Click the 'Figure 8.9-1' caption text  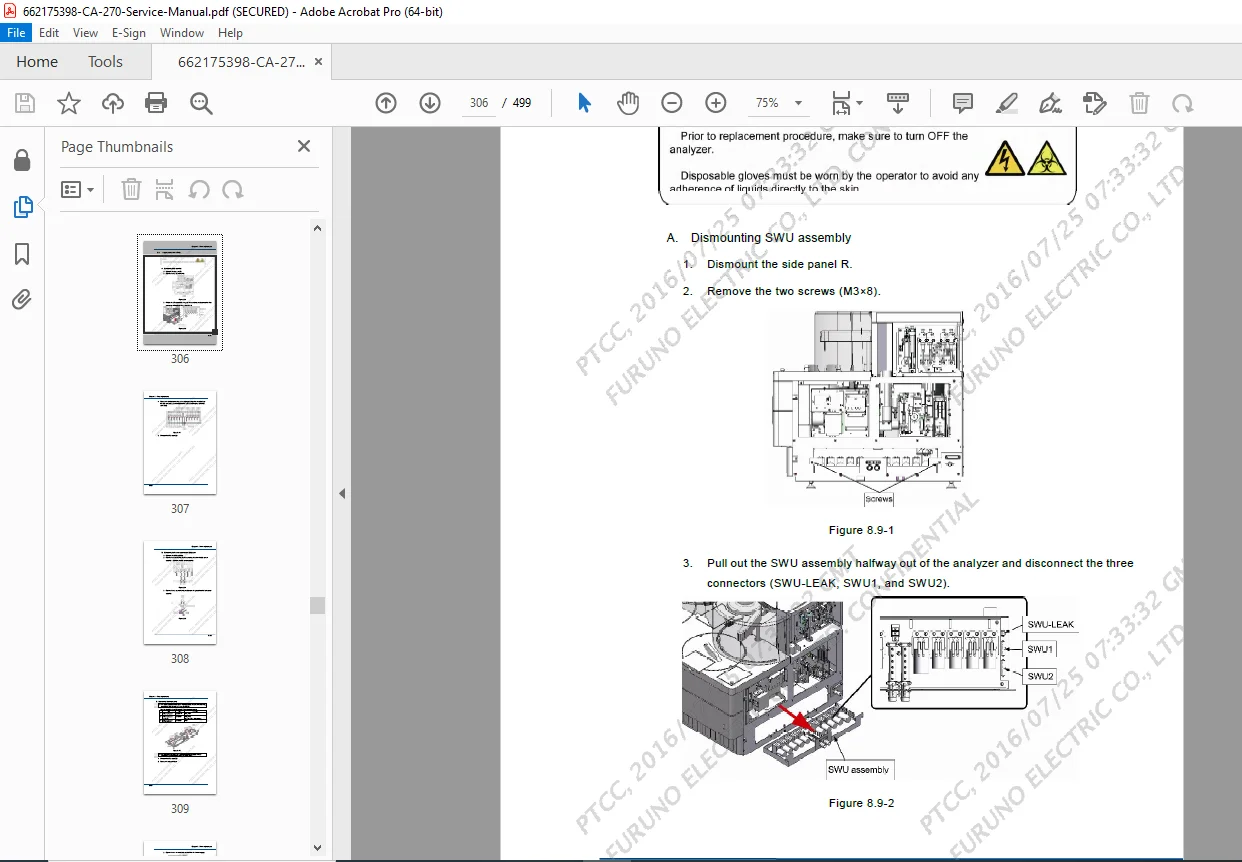pos(861,530)
